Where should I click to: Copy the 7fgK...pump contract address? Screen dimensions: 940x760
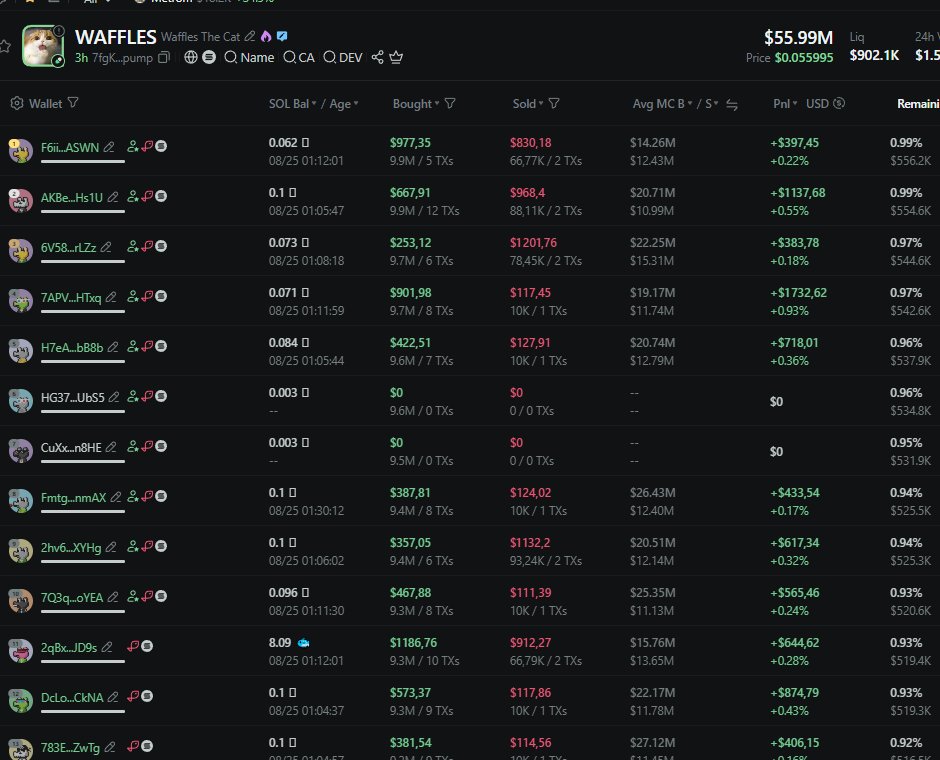pyautogui.click(x=164, y=58)
